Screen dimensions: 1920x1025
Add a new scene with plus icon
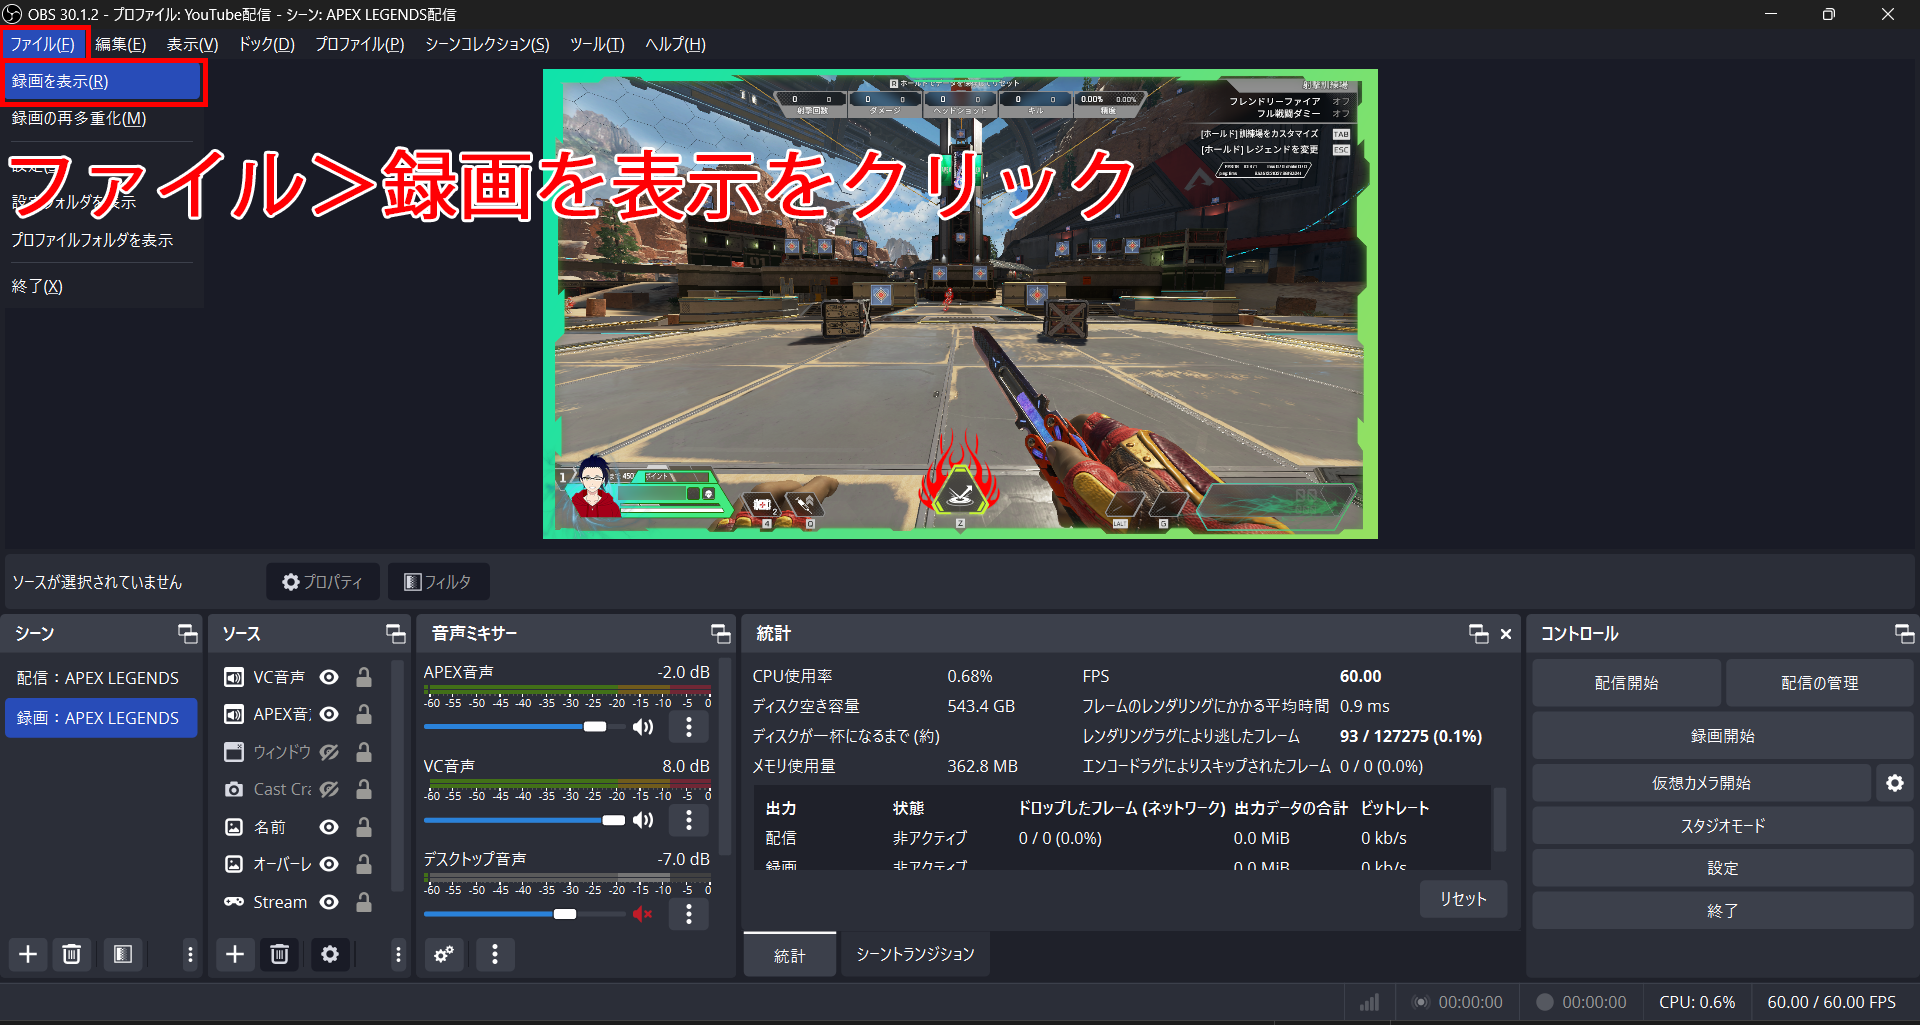(28, 954)
